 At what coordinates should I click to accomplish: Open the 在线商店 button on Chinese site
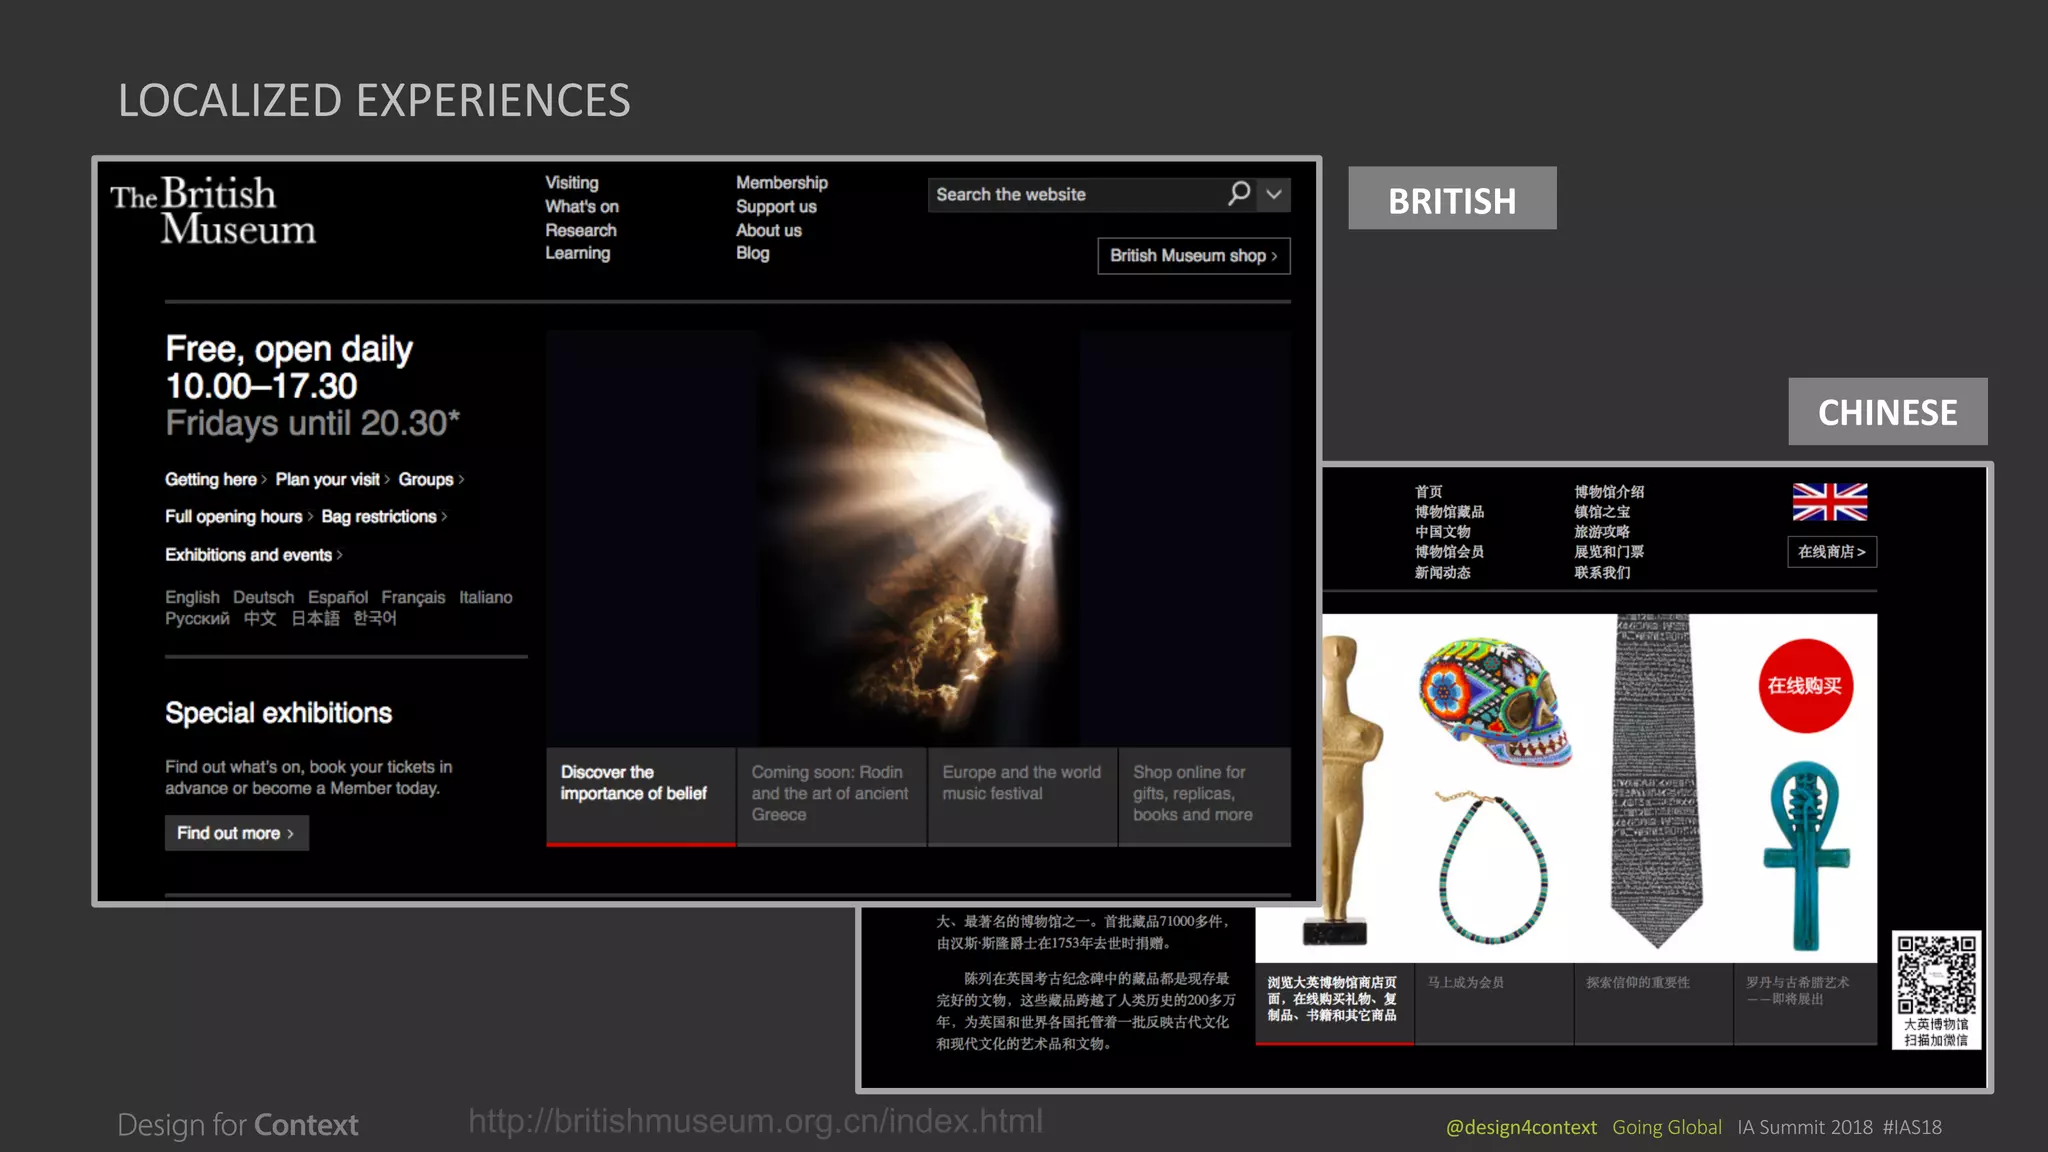pyautogui.click(x=1832, y=552)
